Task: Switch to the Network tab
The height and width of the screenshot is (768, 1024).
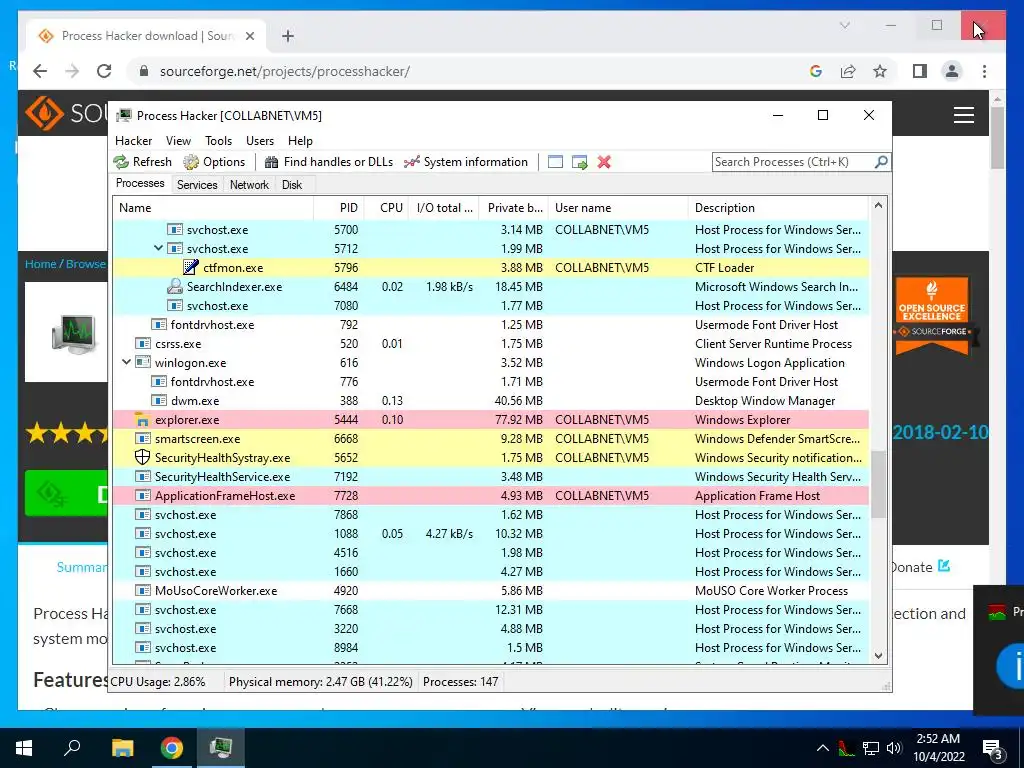Action: pyautogui.click(x=249, y=185)
